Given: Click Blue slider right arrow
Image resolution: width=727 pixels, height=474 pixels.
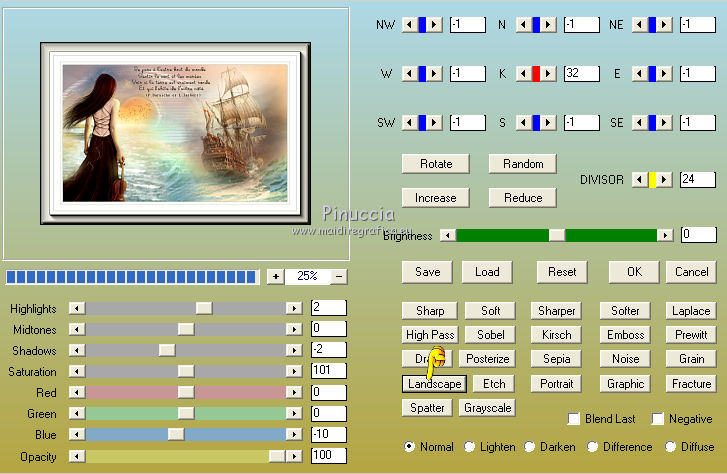Looking at the screenshot, I should (x=294, y=434).
